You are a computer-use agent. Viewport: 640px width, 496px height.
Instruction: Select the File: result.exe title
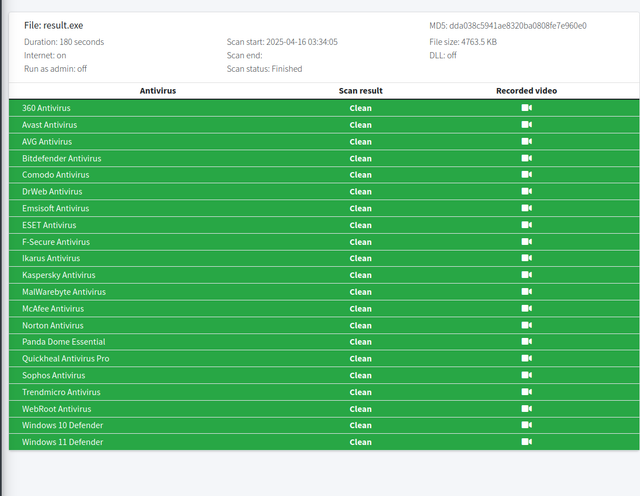coord(53,25)
